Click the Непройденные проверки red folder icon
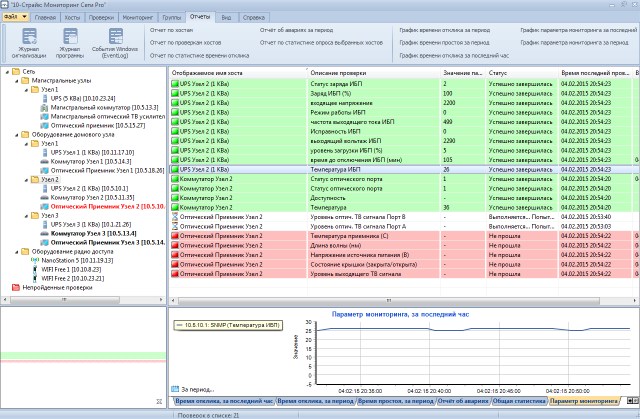The image size is (640, 419). (16, 287)
